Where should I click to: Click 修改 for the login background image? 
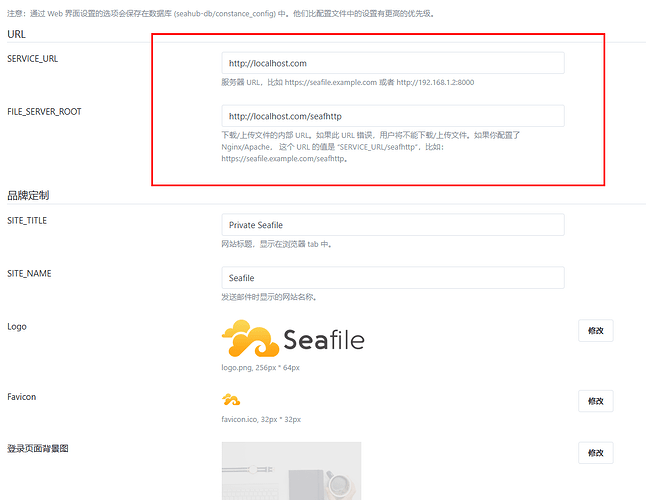(x=595, y=453)
